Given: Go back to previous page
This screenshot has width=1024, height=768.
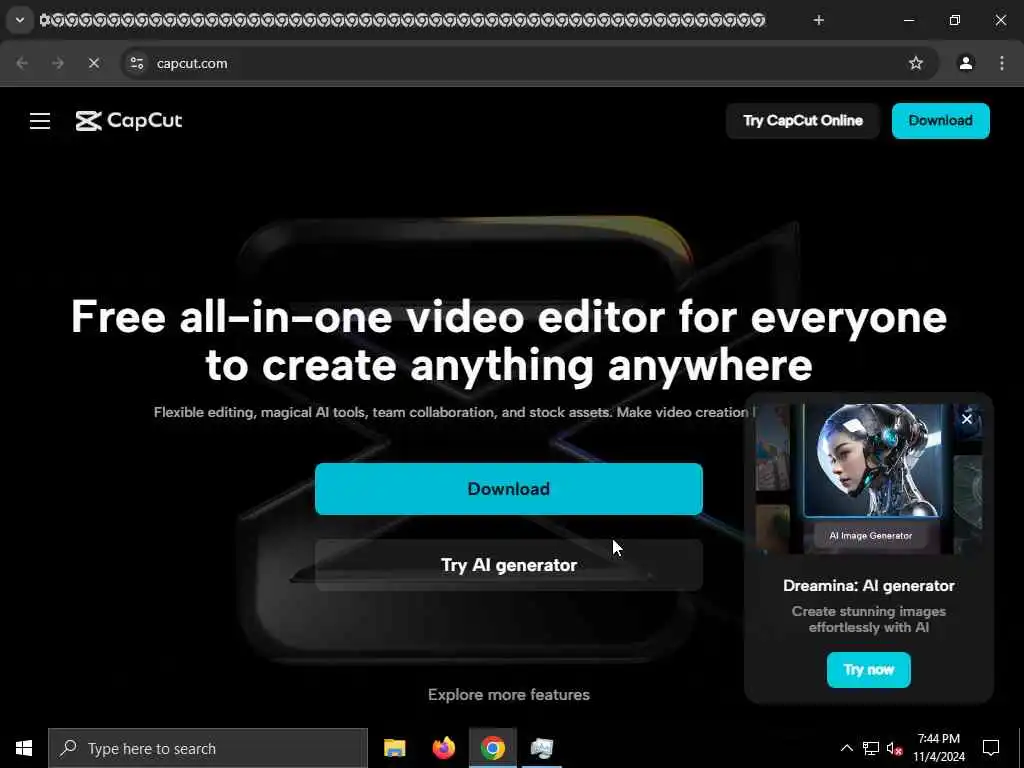Looking at the screenshot, I should pos(22,63).
